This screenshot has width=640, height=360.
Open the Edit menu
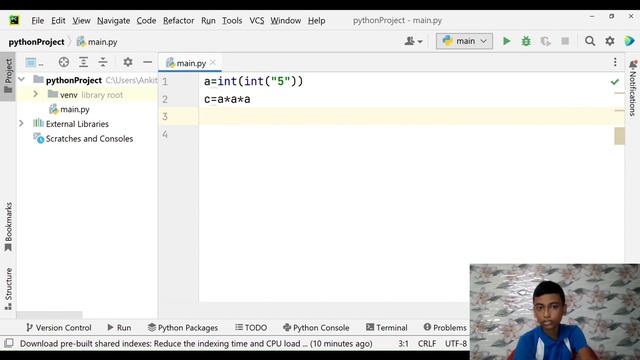pos(58,20)
